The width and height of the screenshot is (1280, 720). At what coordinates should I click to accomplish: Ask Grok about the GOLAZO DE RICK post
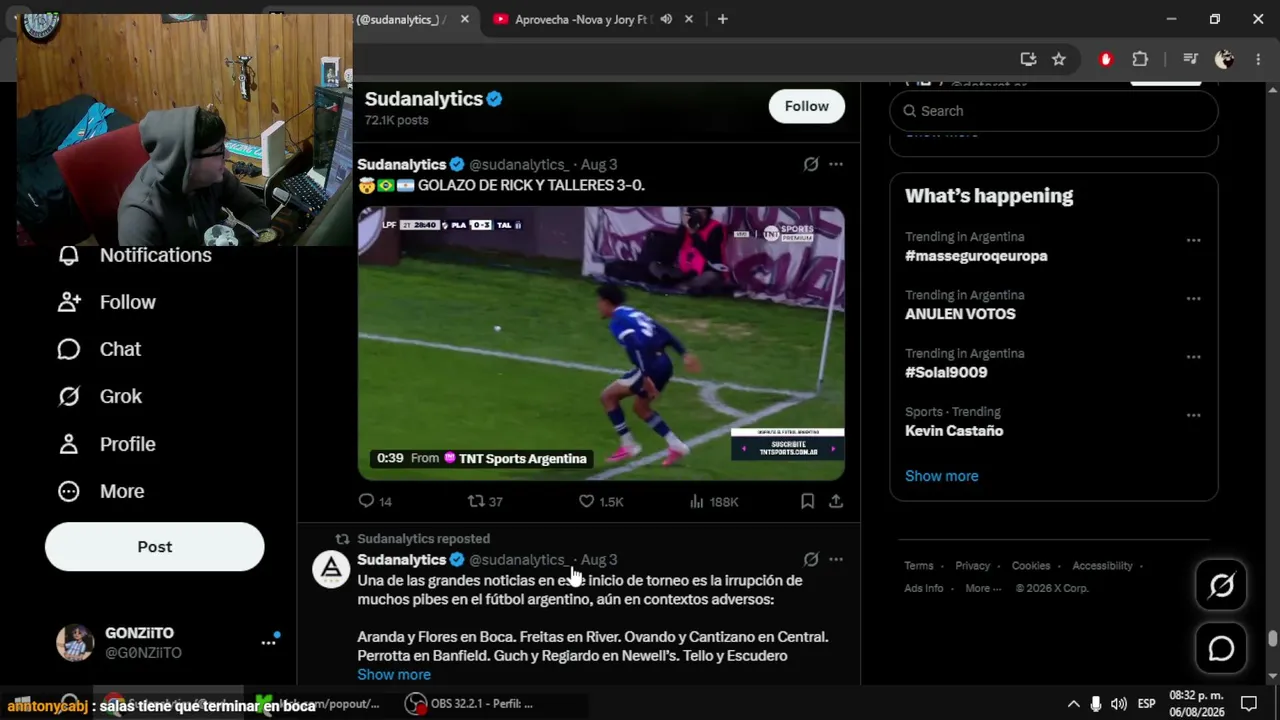pyautogui.click(x=811, y=164)
